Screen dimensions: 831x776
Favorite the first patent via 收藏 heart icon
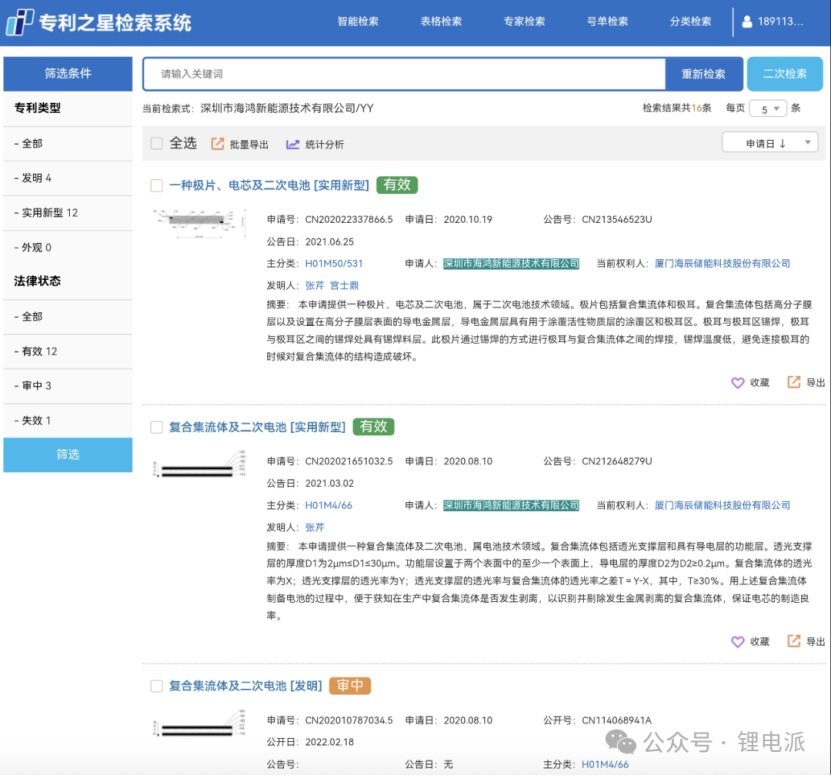click(735, 382)
